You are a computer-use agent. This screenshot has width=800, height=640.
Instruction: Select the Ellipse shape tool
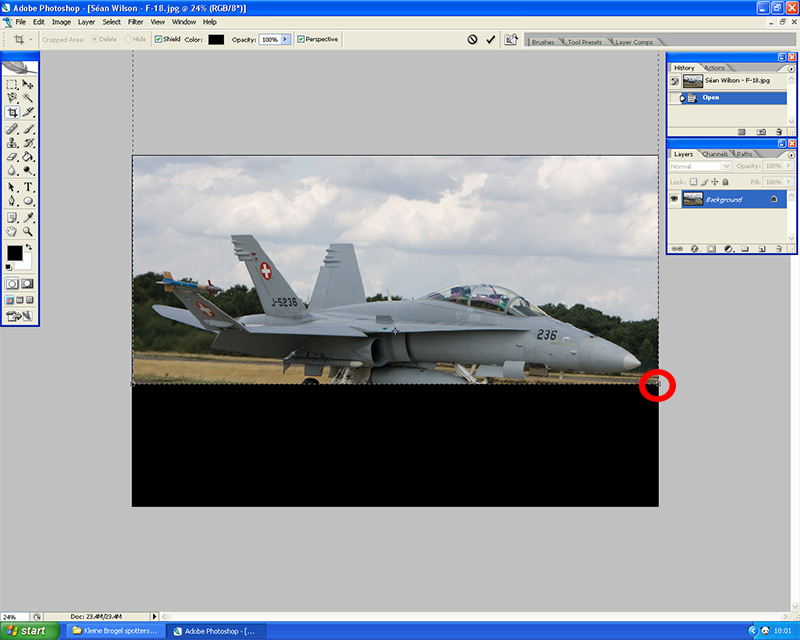pos(28,201)
